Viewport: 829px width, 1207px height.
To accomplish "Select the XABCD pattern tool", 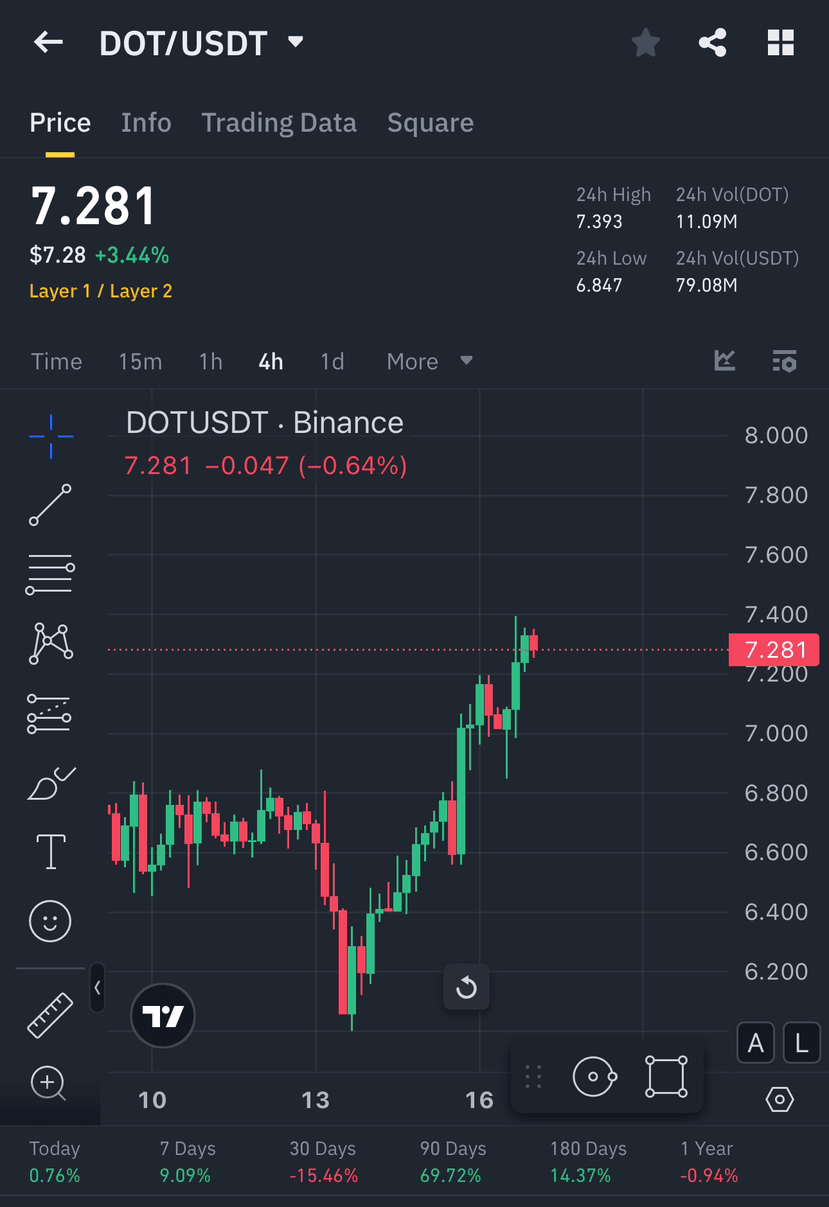I will (50, 643).
